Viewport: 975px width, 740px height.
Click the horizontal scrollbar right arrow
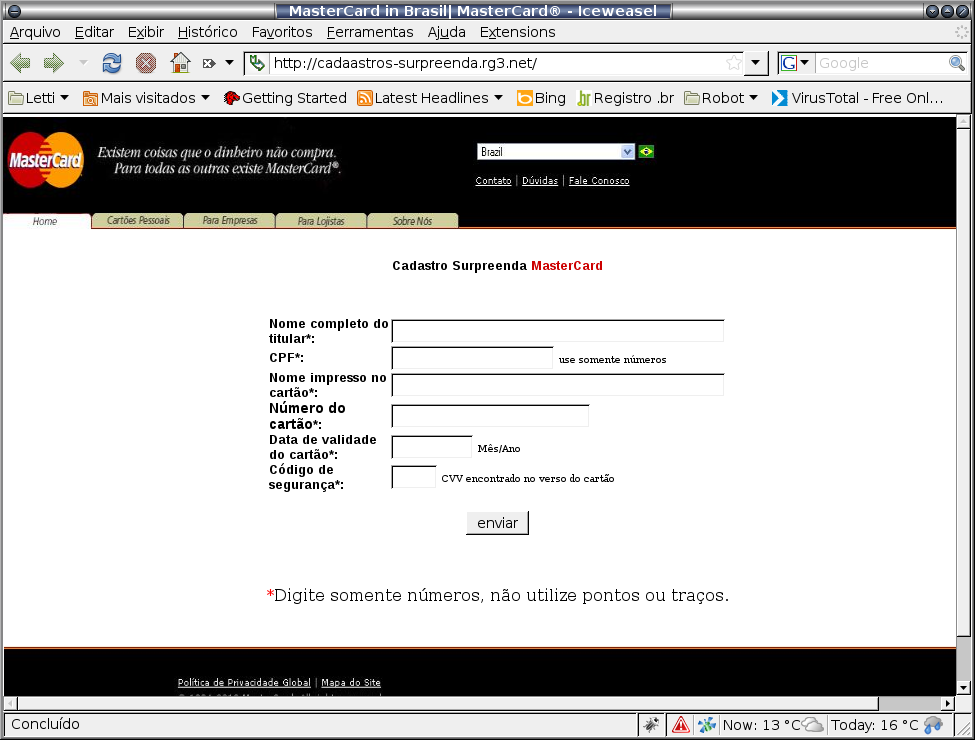(948, 704)
